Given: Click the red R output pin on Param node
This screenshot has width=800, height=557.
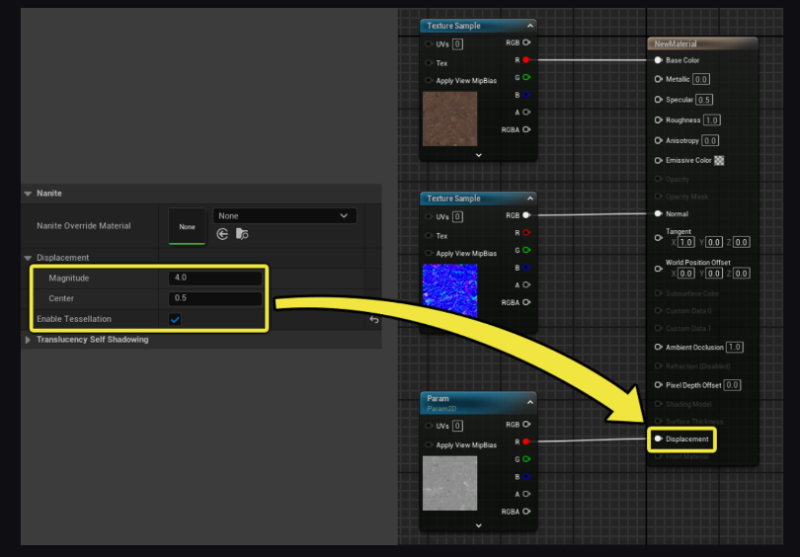Looking at the screenshot, I should coord(526,440).
